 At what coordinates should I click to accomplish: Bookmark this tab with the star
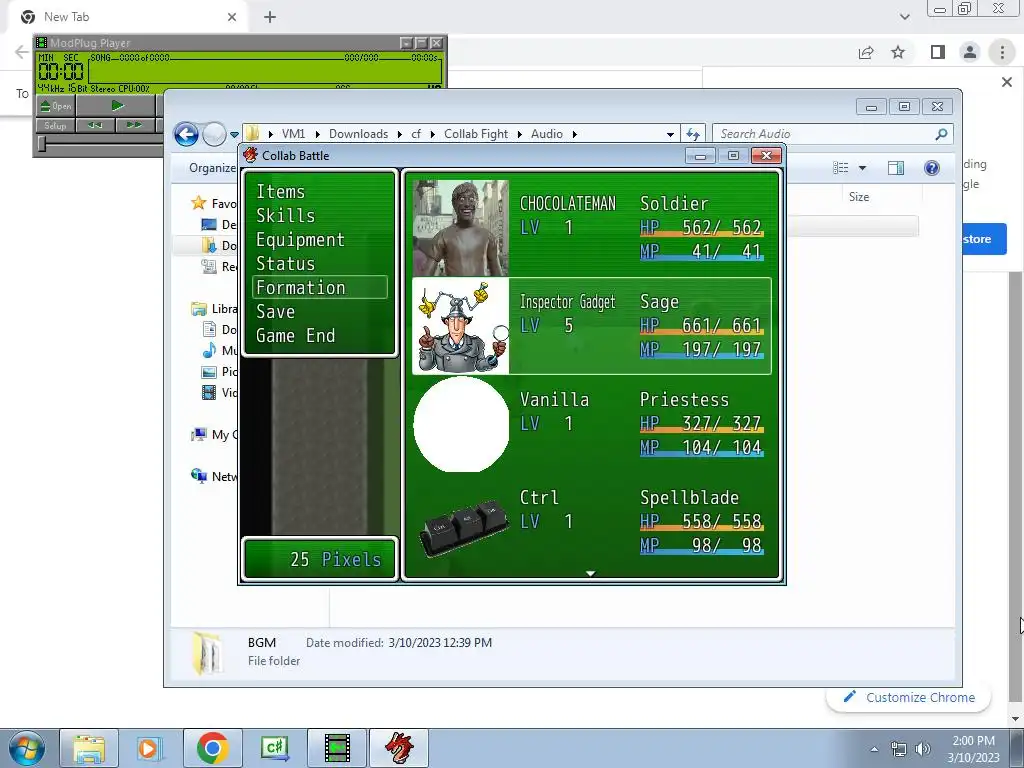[x=898, y=52]
